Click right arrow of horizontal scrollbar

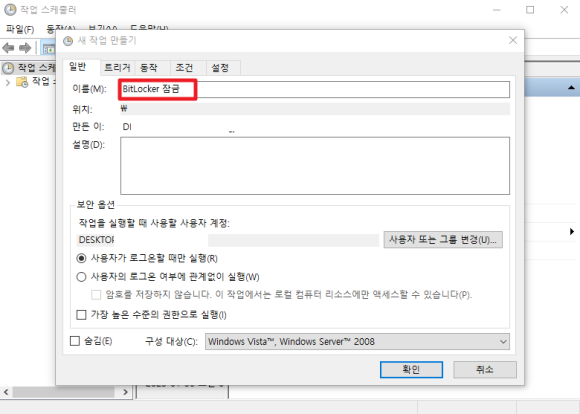125,392
